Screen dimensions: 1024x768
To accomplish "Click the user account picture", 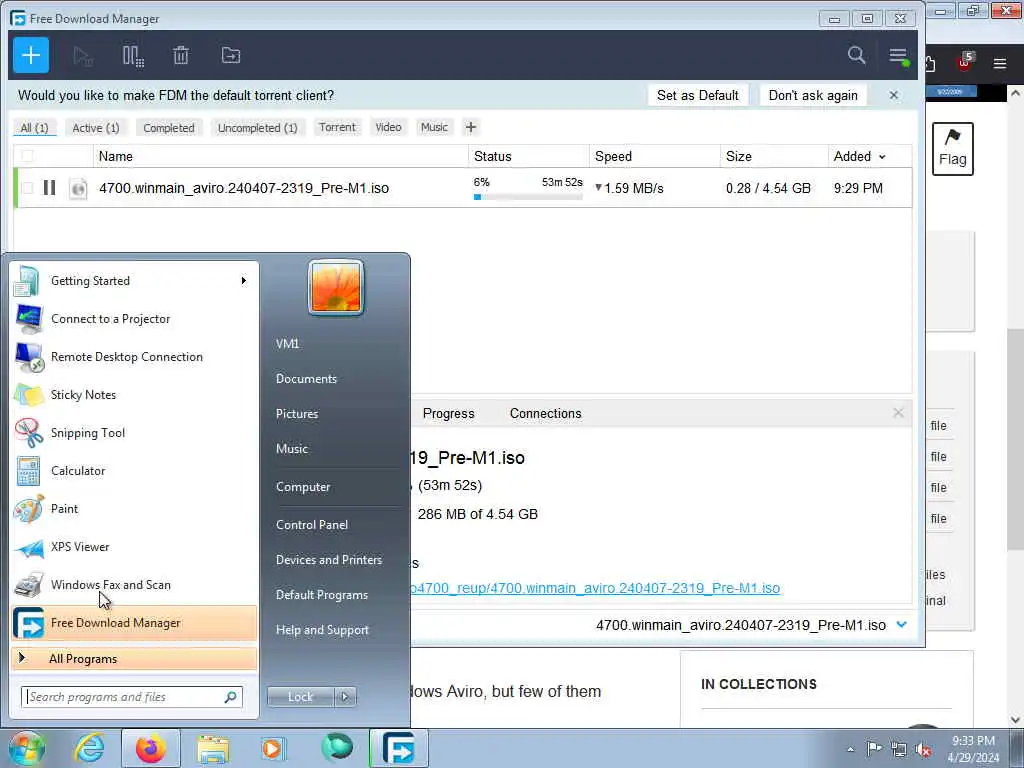I will coord(336,287).
